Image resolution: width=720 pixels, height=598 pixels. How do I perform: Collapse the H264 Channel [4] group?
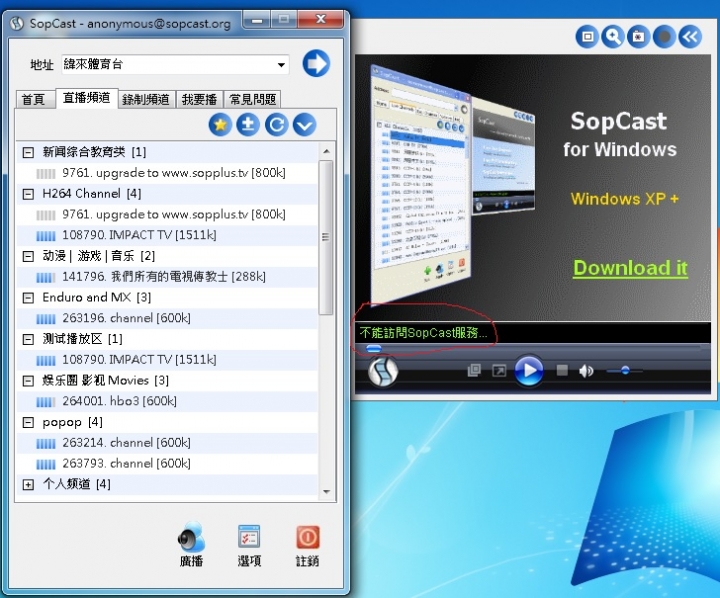28,194
